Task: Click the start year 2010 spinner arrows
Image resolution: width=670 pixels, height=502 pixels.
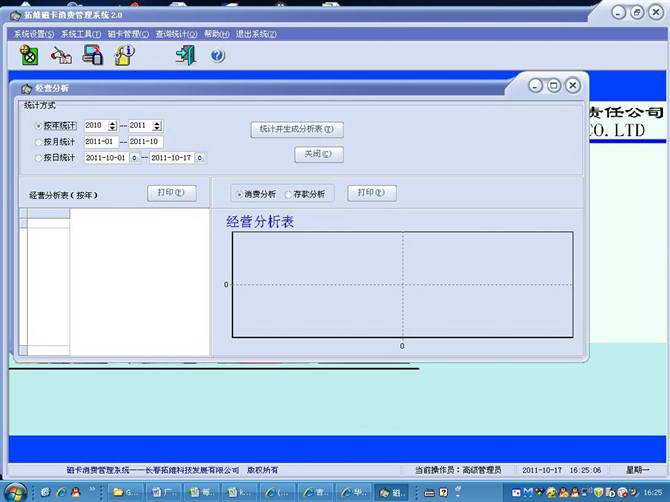Action: [x=112, y=126]
